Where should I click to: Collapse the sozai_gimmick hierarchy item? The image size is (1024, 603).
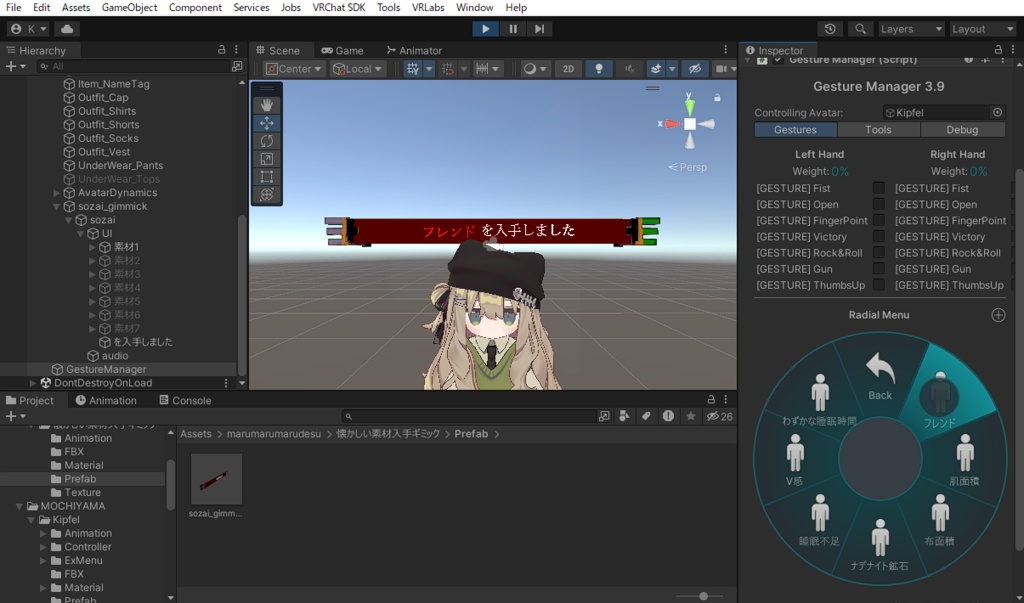(56, 206)
